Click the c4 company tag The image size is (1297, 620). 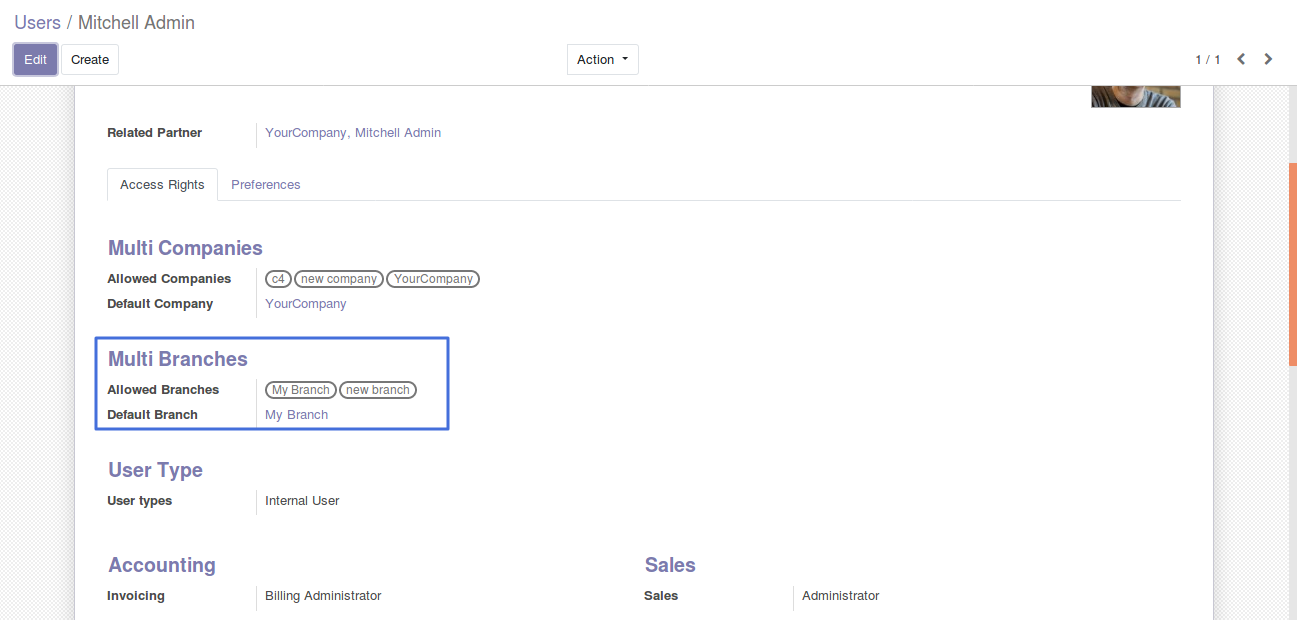(x=278, y=279)
